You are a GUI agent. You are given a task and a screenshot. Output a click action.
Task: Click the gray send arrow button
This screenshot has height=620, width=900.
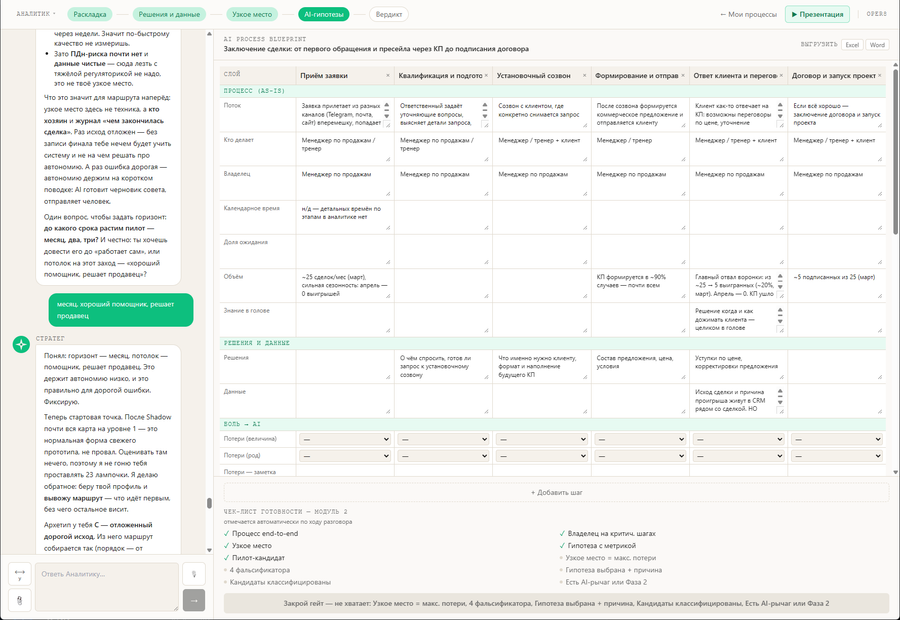(x=194, y=600)
